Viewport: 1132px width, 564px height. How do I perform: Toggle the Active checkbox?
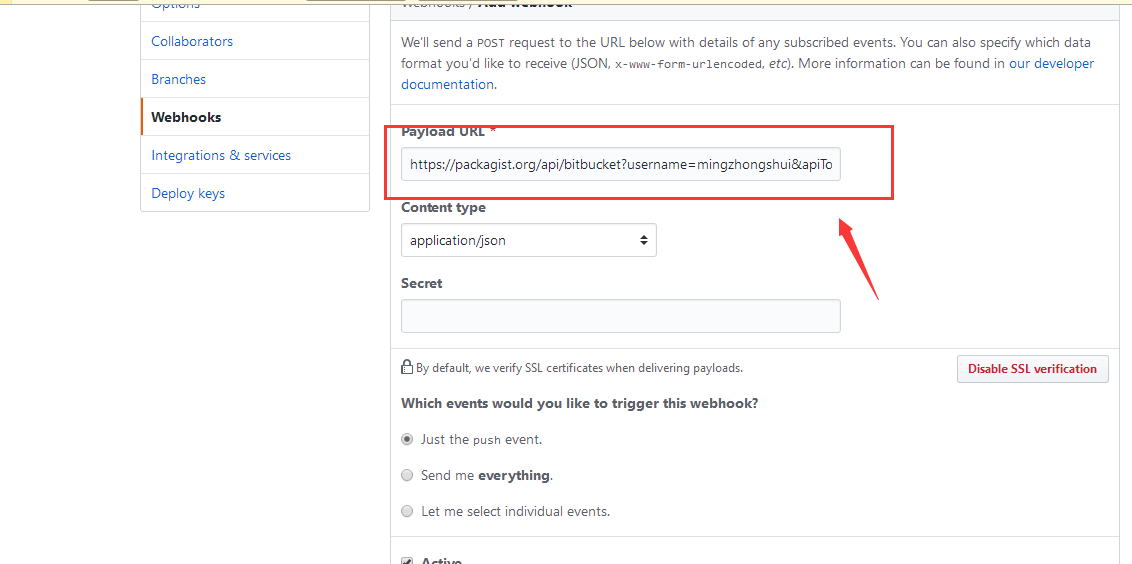(407, 561)
